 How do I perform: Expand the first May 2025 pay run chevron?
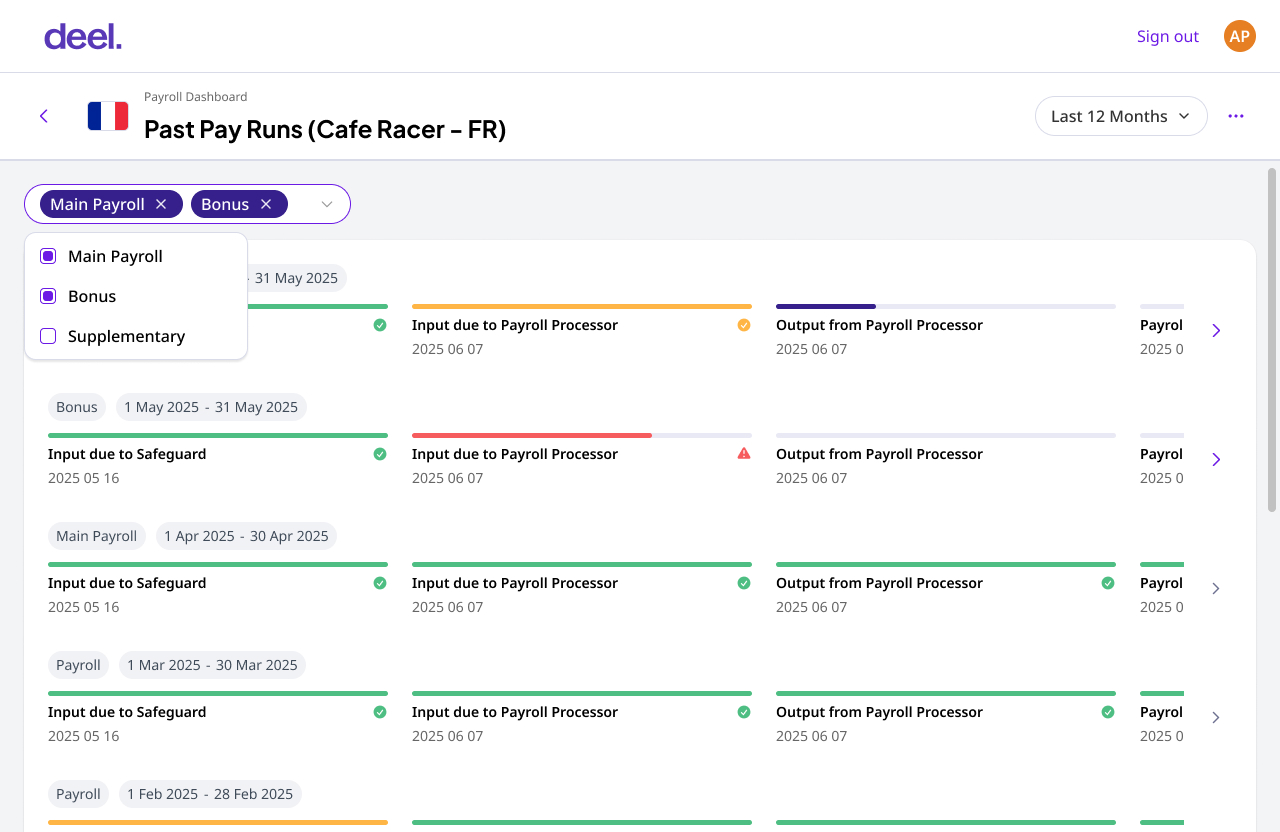(1216, 330)
